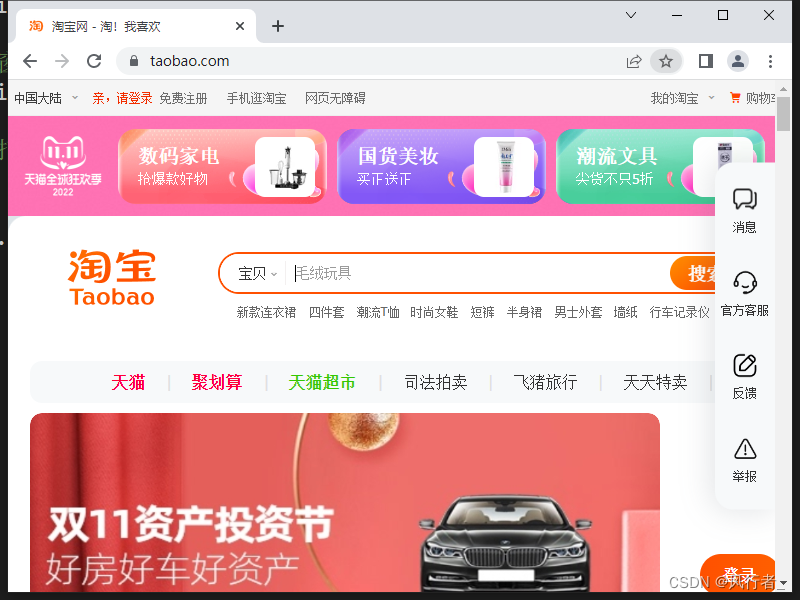The width and height of the screenshot is (800, 600).
Task: Share this page via share icon
Action: 634,62
